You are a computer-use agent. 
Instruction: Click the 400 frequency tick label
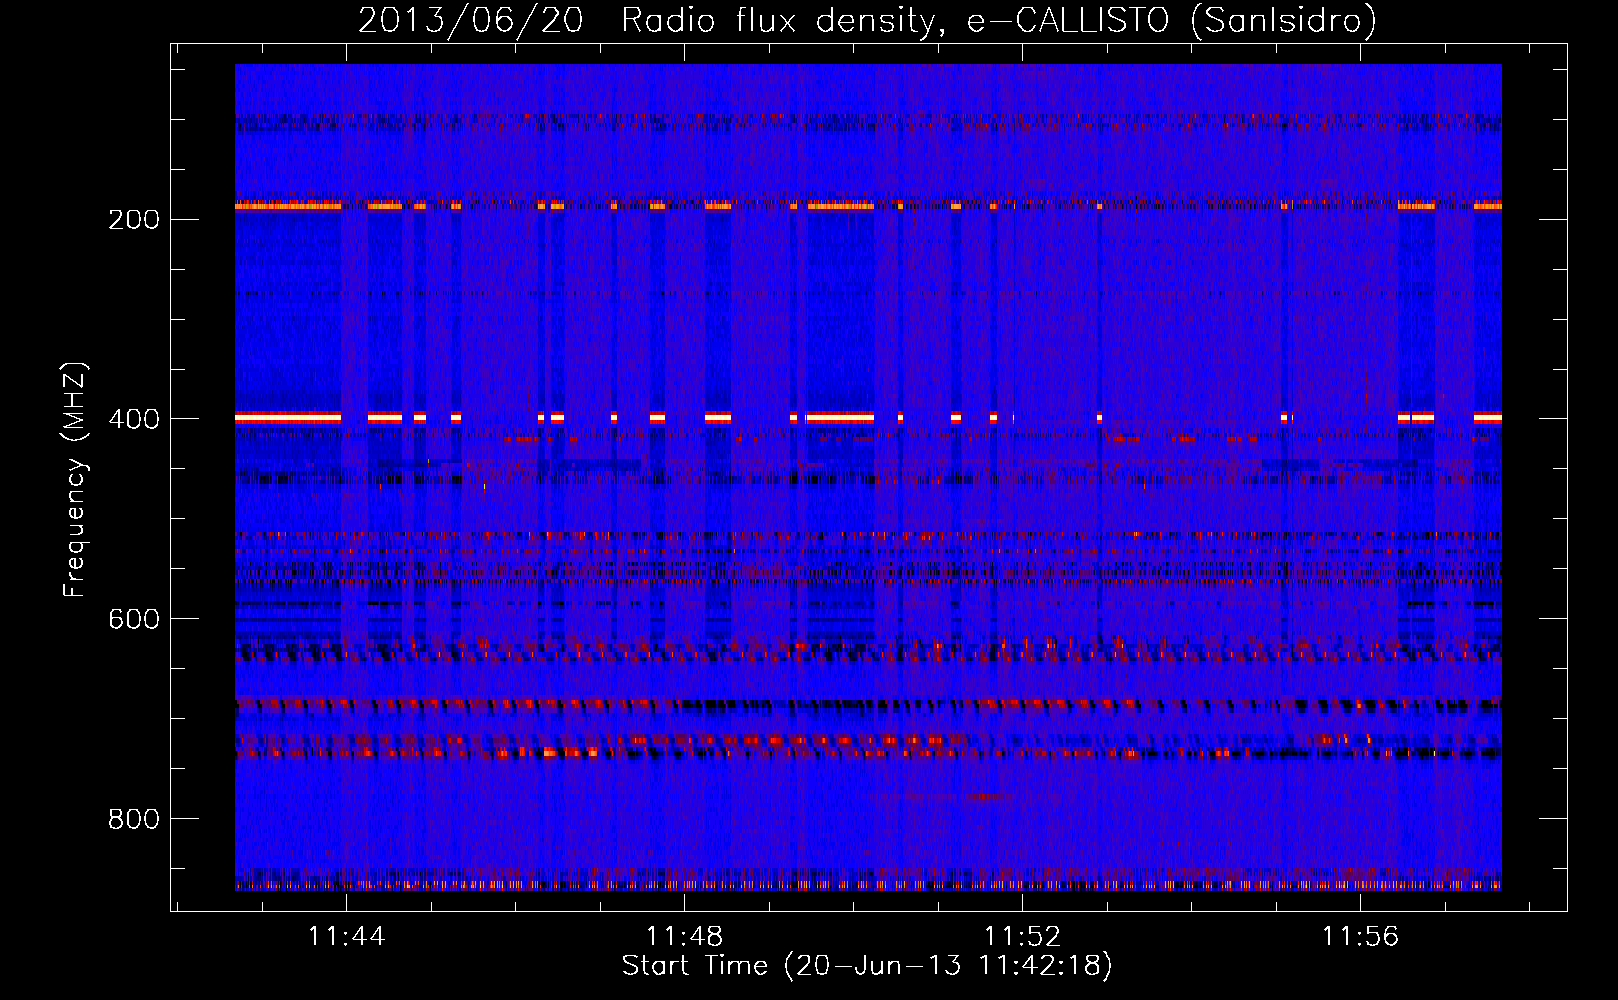point(134,419)
